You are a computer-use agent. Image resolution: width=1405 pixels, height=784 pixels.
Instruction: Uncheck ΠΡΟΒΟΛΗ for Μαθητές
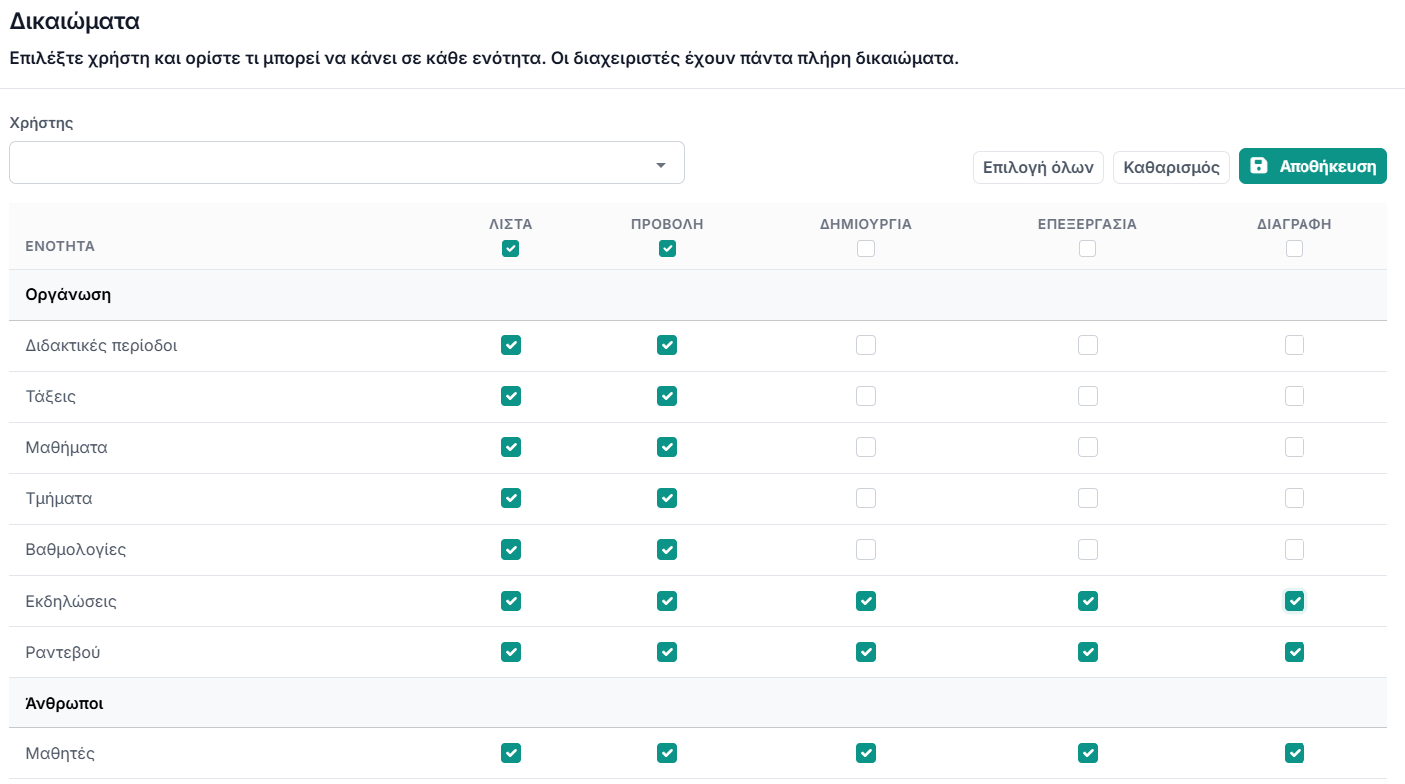pos(667,753)
